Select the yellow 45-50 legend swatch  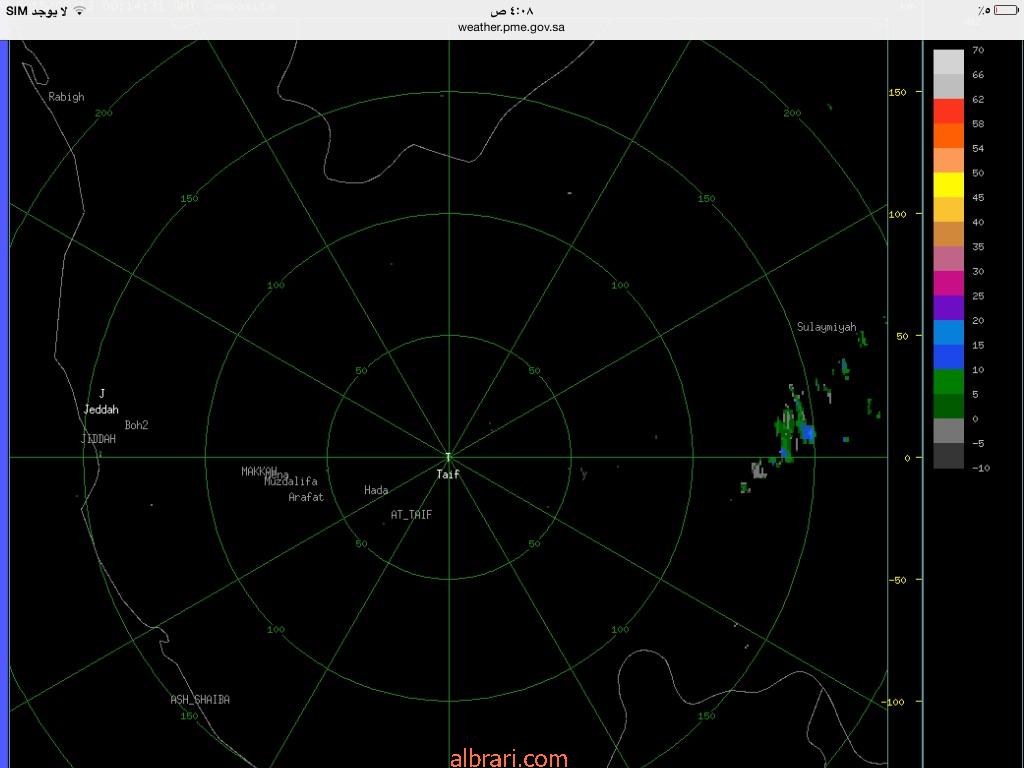tap(948, 185)
